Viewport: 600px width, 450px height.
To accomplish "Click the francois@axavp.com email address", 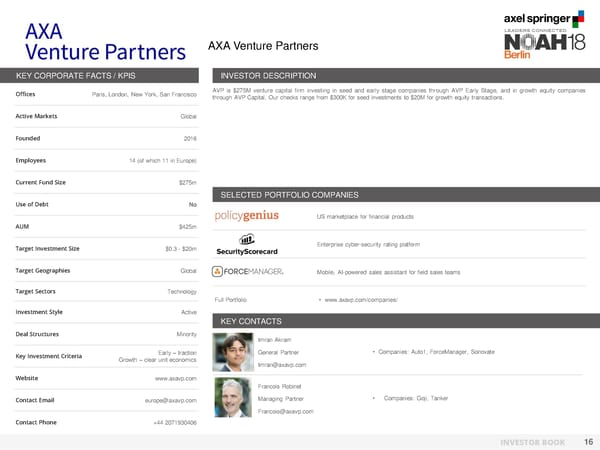I will tap(286, 411).
